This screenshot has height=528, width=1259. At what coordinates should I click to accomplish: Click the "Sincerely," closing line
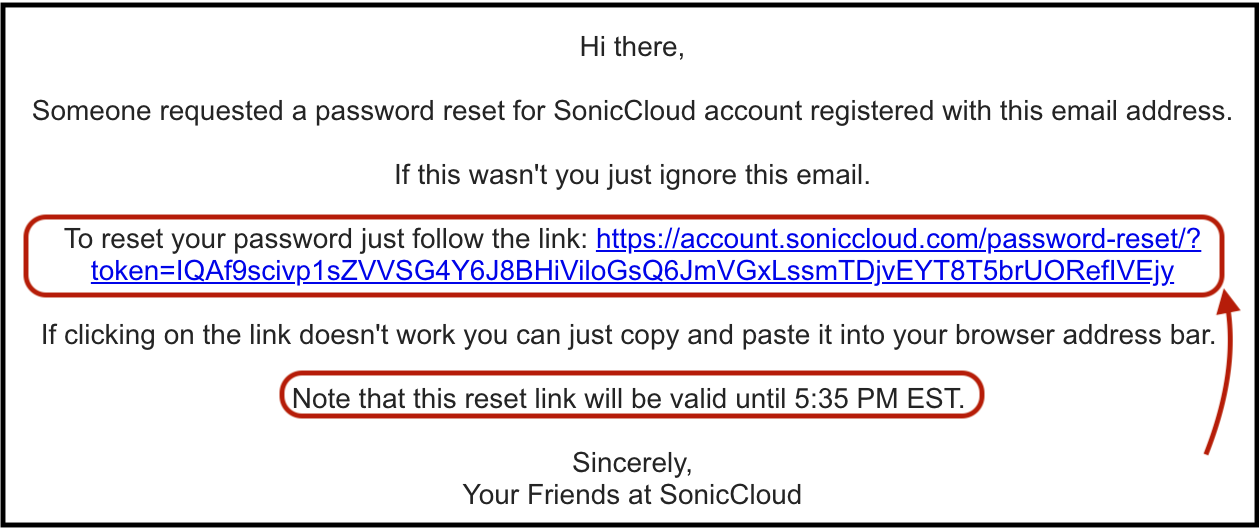point(632,463)
